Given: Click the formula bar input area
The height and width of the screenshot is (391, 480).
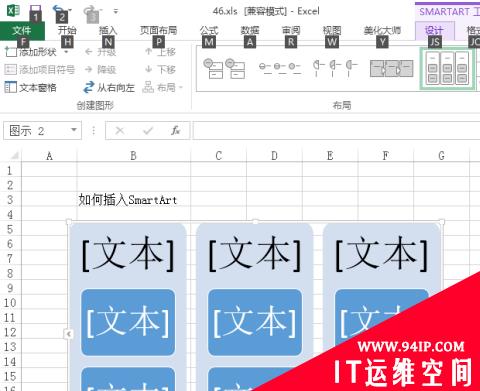Looking at the screenshot, I should click(x=337, y=131).
